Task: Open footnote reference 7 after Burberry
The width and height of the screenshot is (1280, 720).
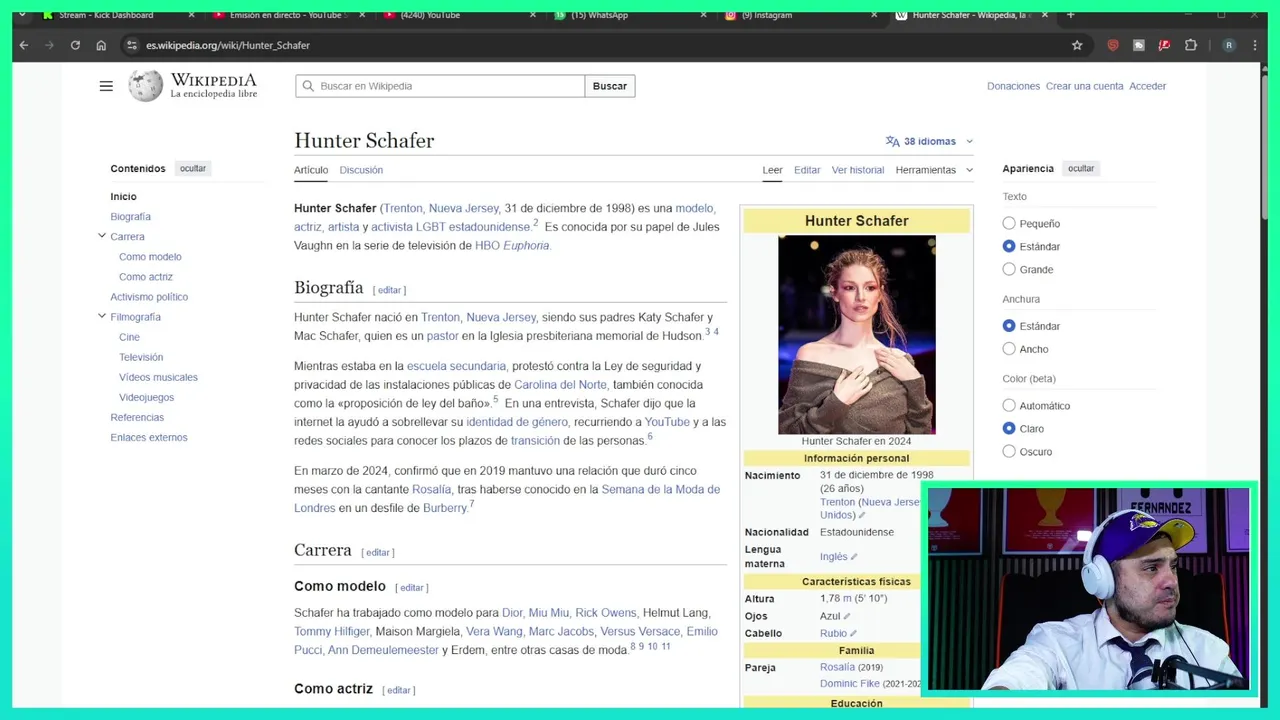Action: click(x=472, y=504)
